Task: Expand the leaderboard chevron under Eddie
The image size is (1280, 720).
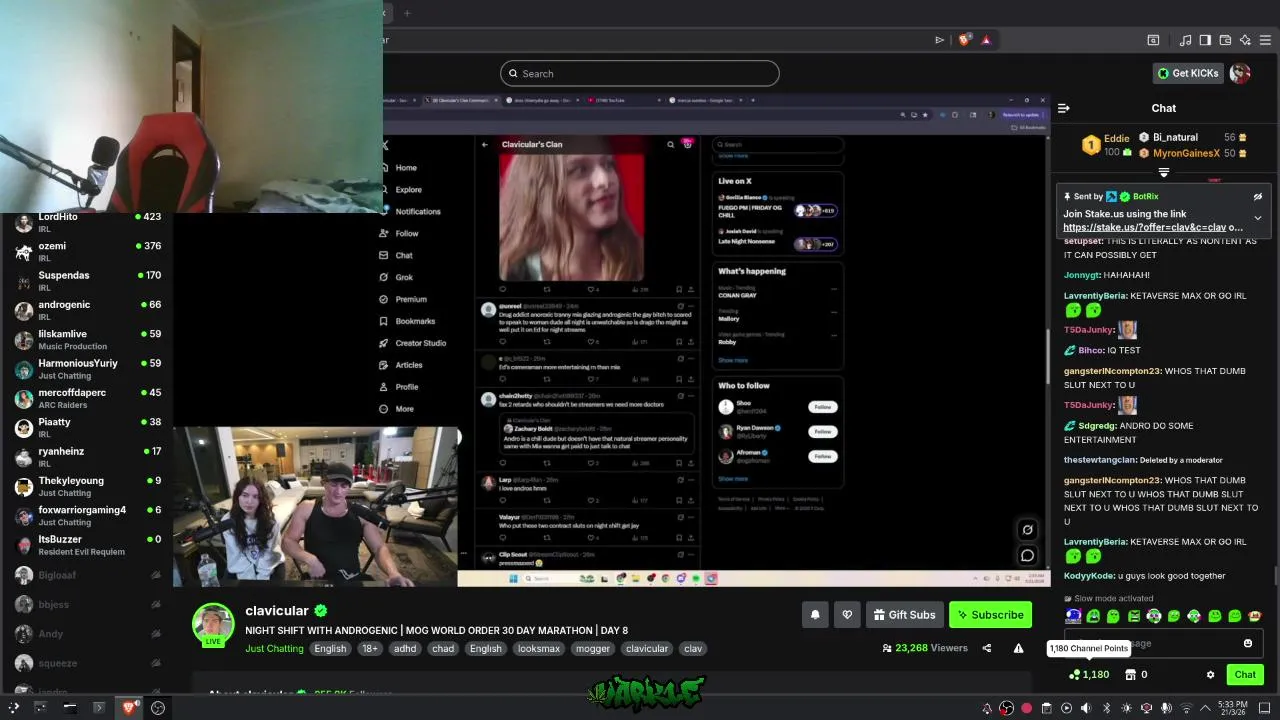Action: [1163, 172]
